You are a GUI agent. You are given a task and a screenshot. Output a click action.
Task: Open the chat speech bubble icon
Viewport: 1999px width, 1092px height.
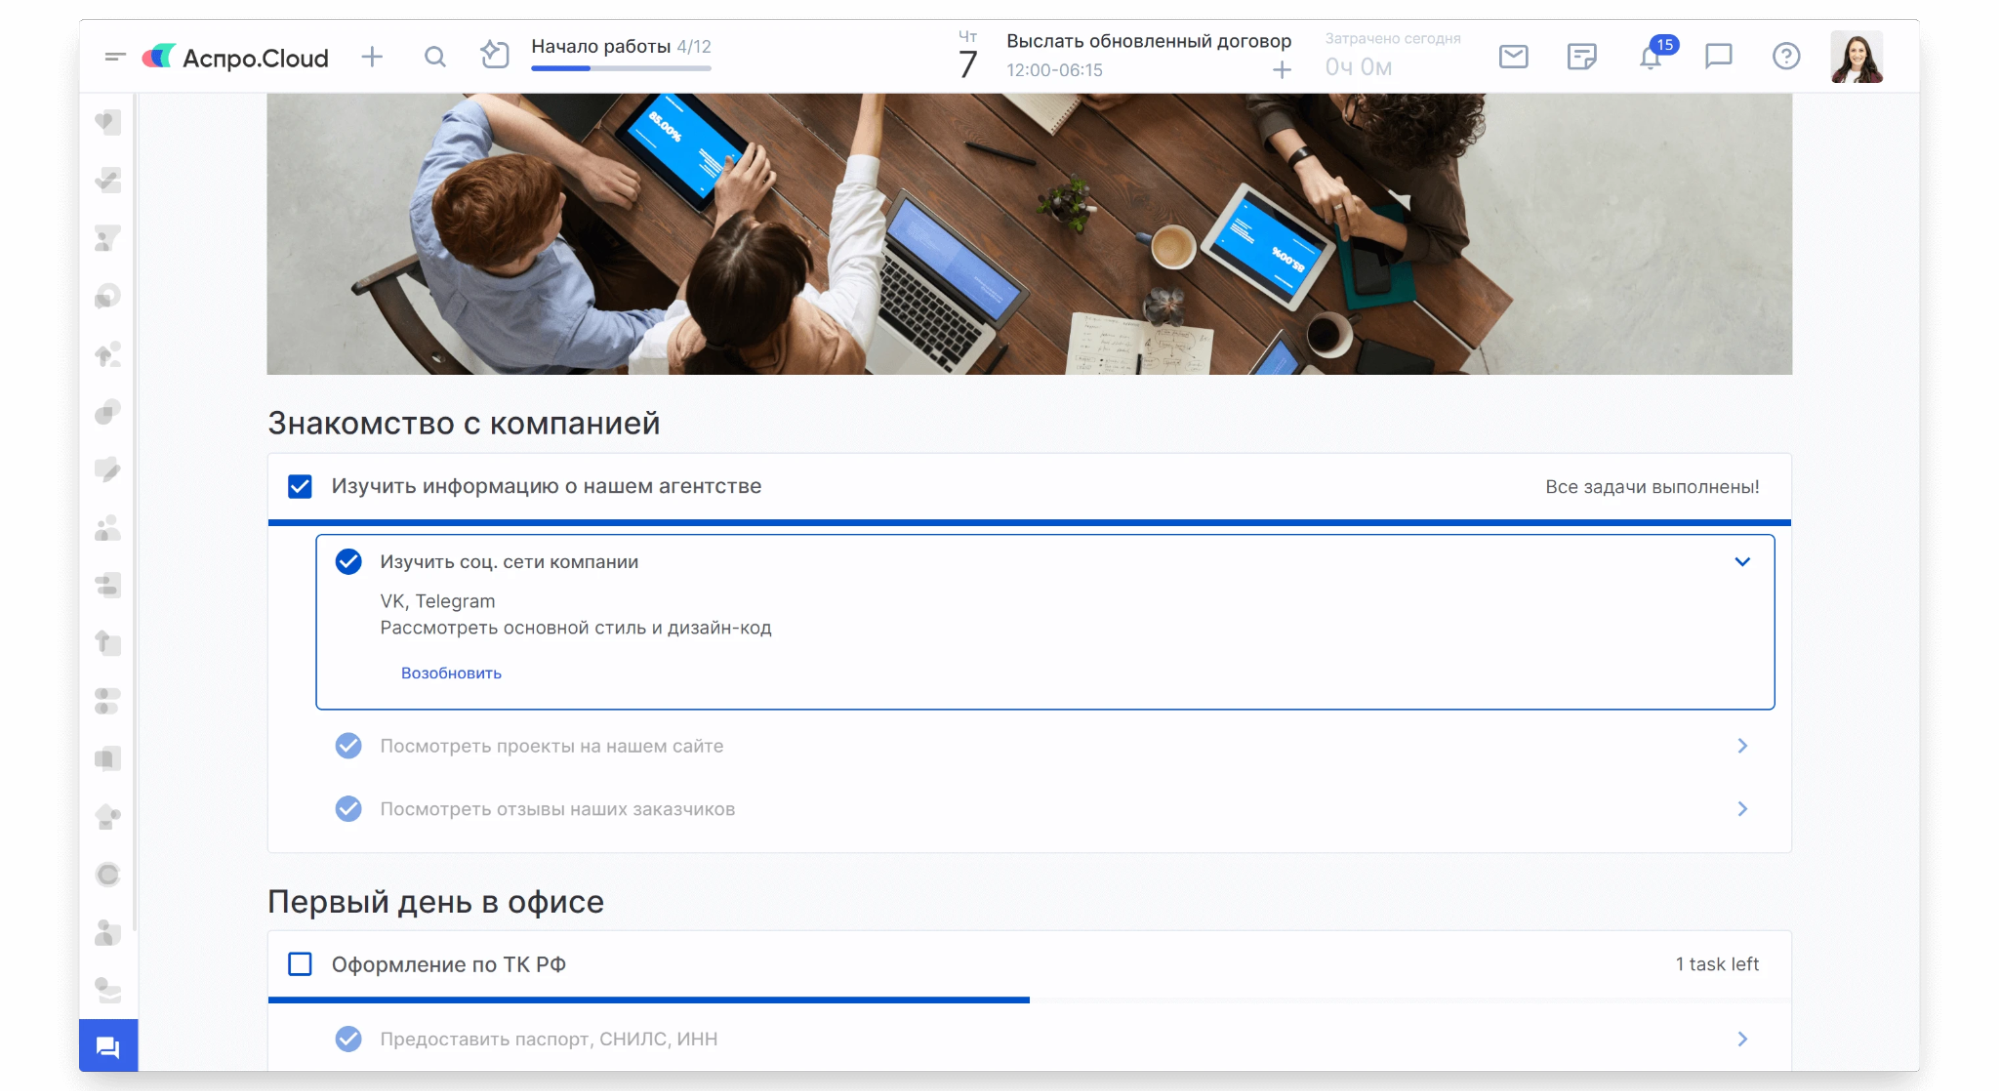coord(1718,57)
